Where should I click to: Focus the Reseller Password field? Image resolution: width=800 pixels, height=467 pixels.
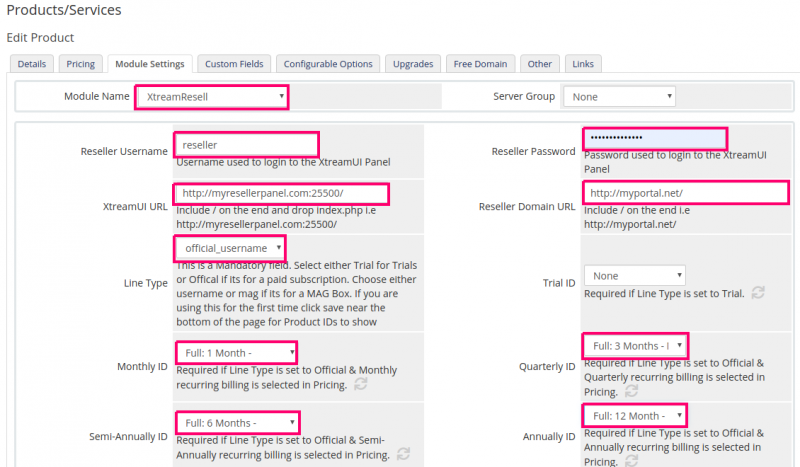tap(654, 138)
